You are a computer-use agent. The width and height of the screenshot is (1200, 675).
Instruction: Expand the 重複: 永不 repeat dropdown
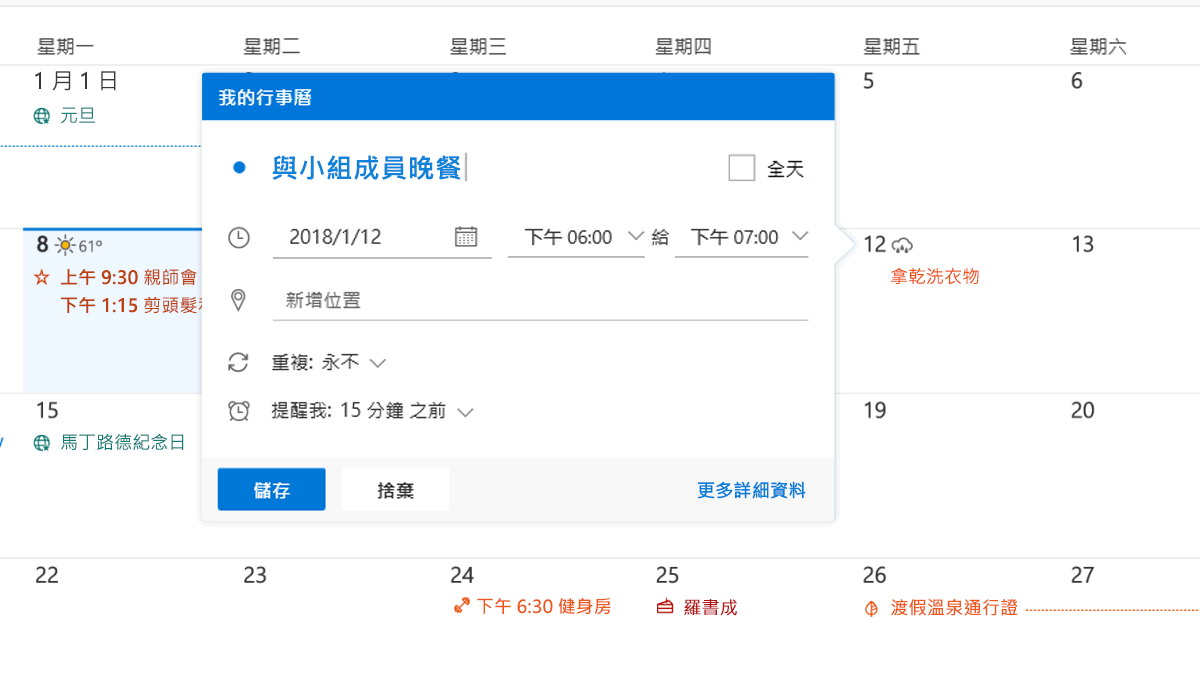click(x=328, y=362)
